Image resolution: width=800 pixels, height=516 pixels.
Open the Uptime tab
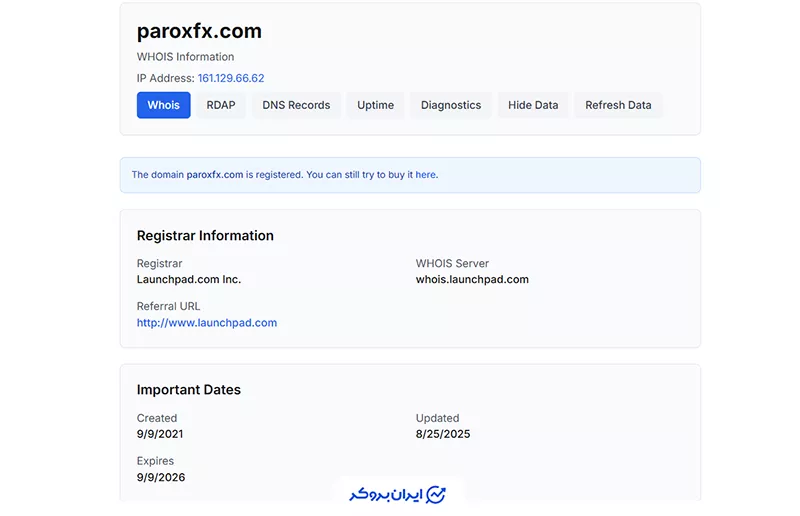pyautogui.click(x=376, y=105)
